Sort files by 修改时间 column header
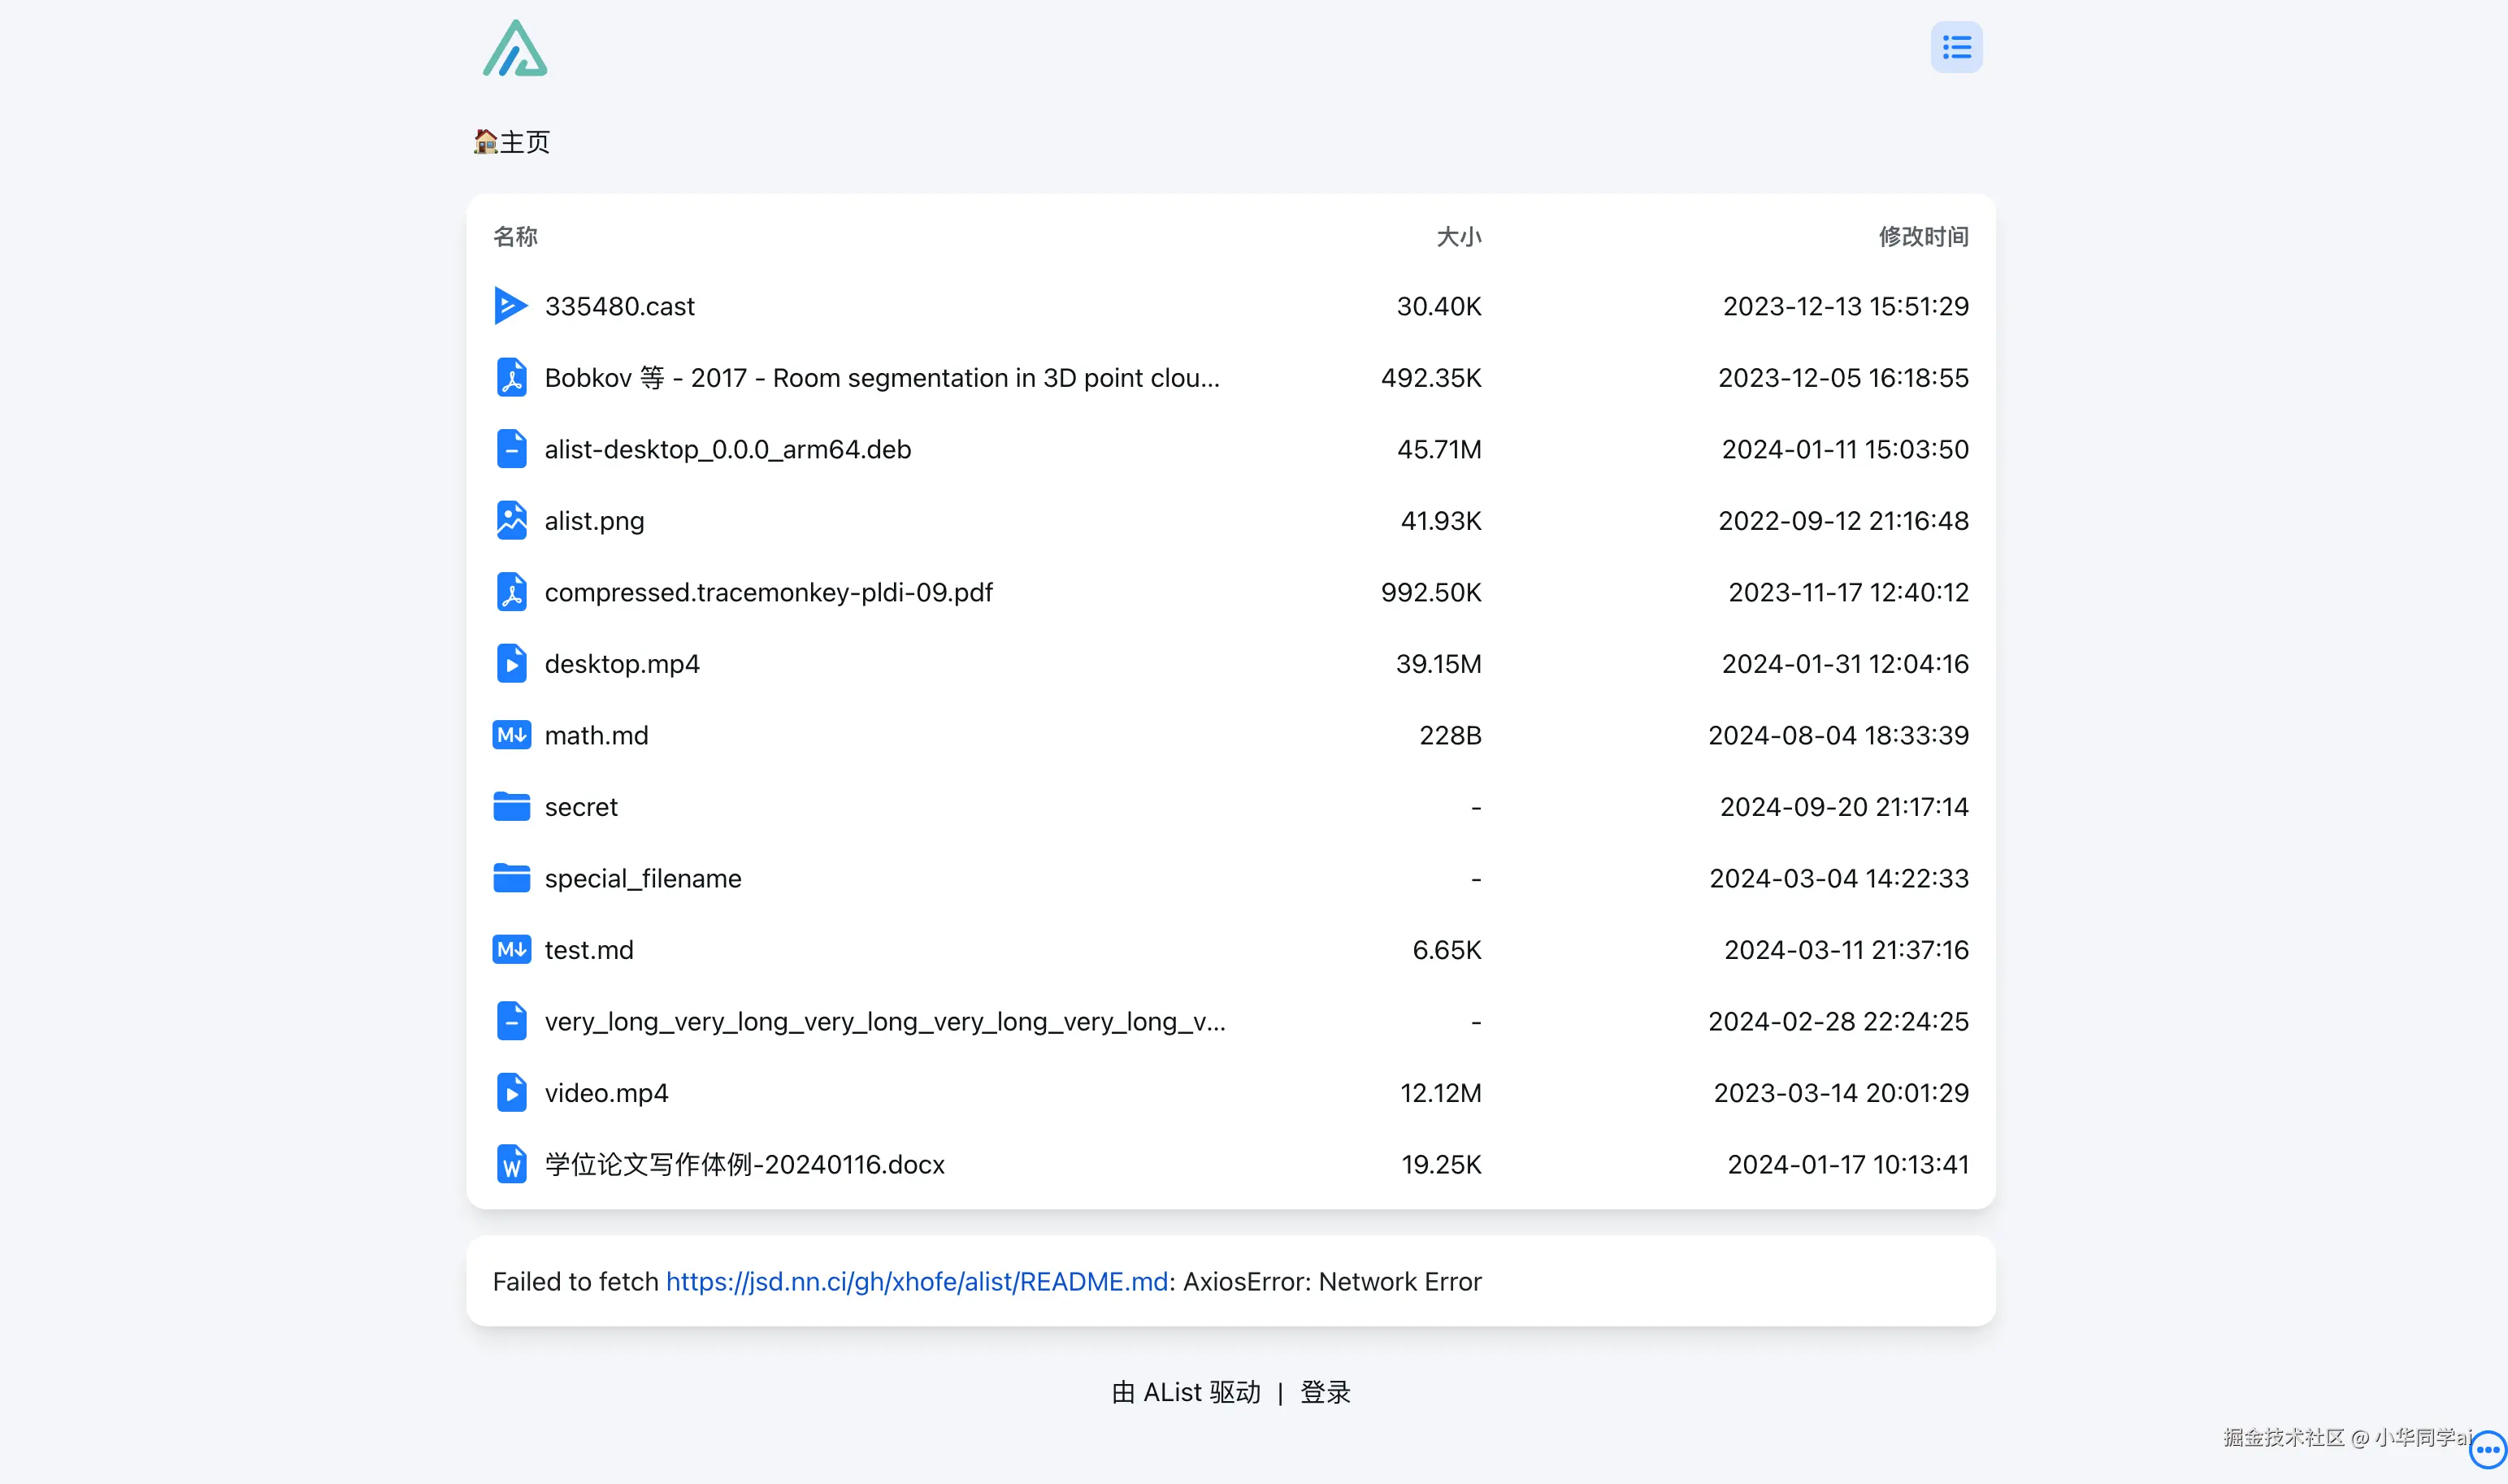The image size is (2508, 1484). (1922, 237)
